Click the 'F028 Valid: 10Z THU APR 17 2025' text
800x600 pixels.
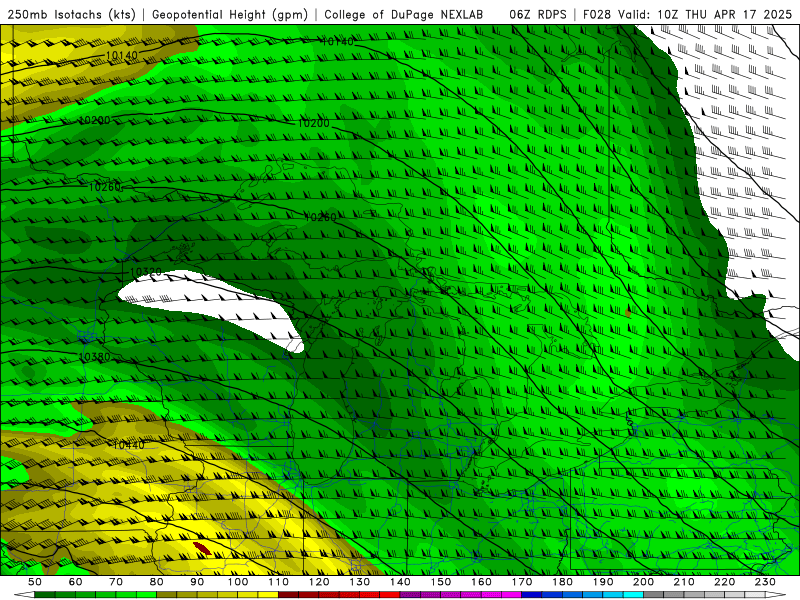pyautogui.click(x=687, y=14)
